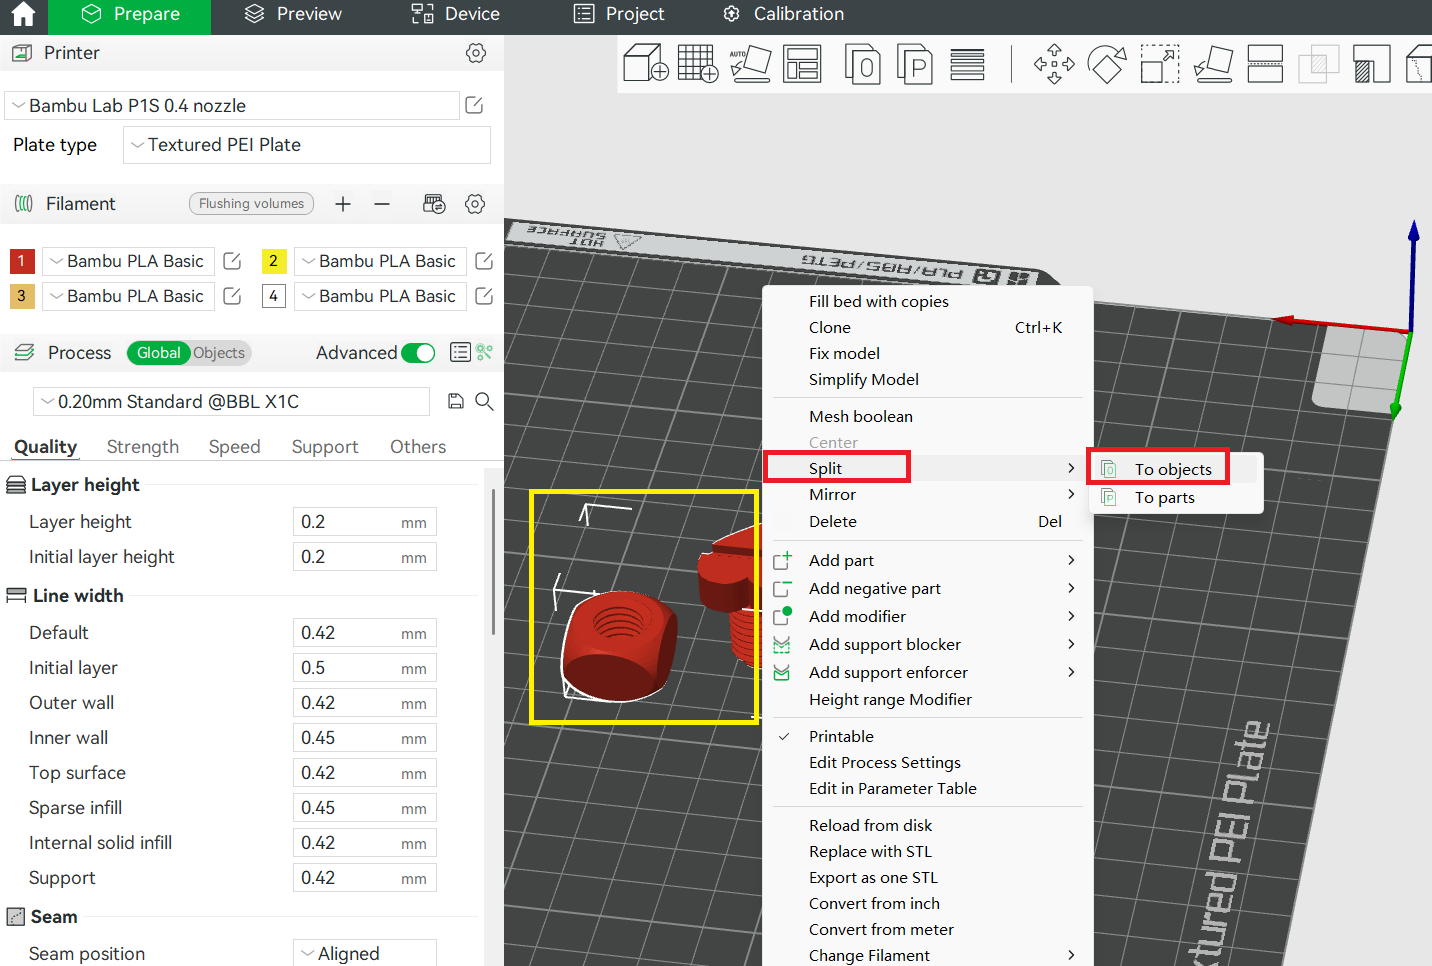Viewport: 1432px width, 966px height.
Task: Click the Home icon
Action: (23, 14)
